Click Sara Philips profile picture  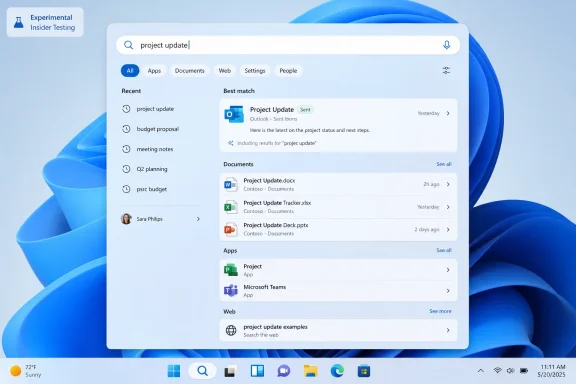pos(126,219)
